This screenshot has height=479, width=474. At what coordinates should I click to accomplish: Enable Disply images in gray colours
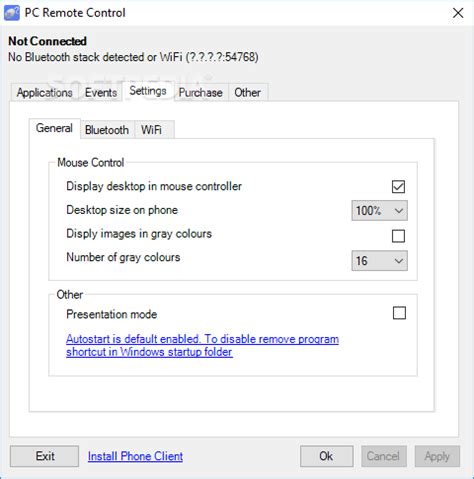coord(398,236)
